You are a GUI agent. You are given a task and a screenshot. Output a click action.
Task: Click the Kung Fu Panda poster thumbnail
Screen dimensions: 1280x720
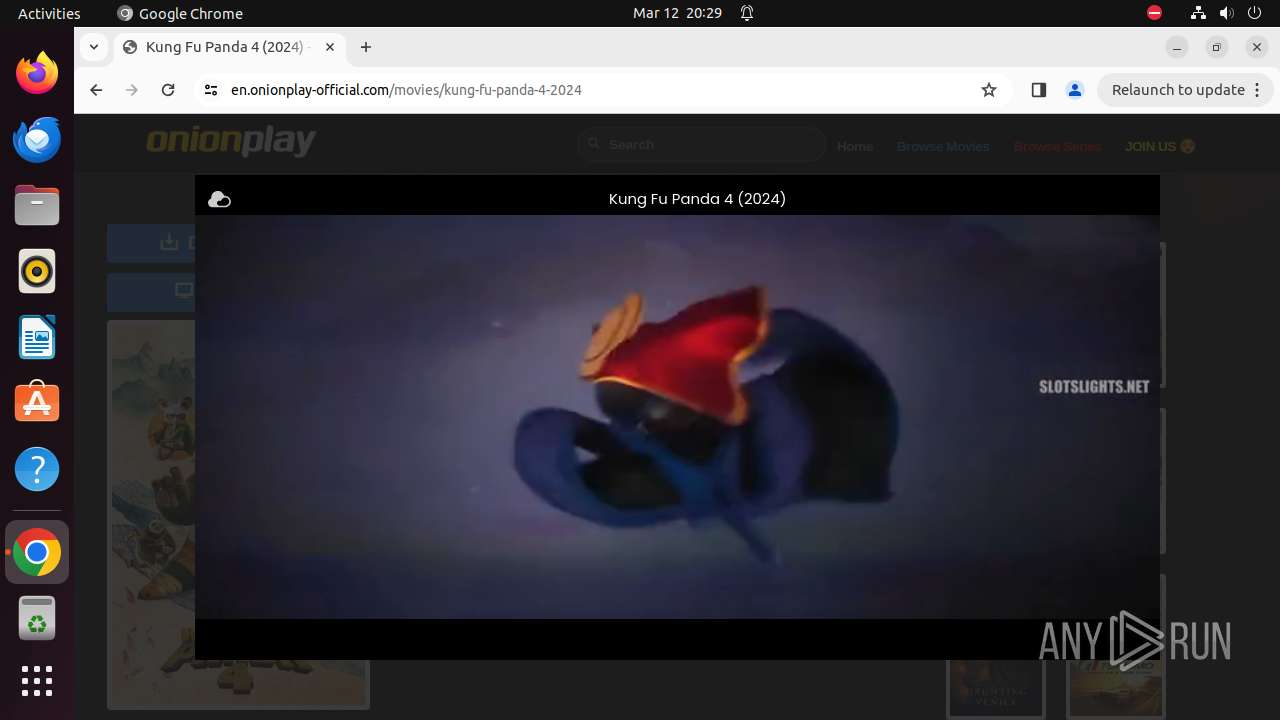pyautogui.click(x=238, y=514)
